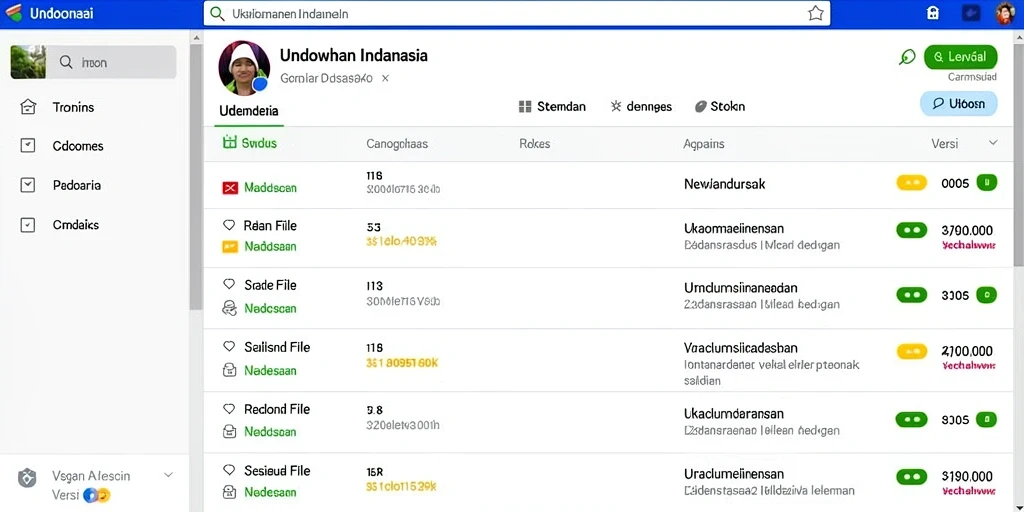This screenshot has width=1024, height=512.
Task: Open the Undowhan Indanasia profile picture
Action: point(244,68)
